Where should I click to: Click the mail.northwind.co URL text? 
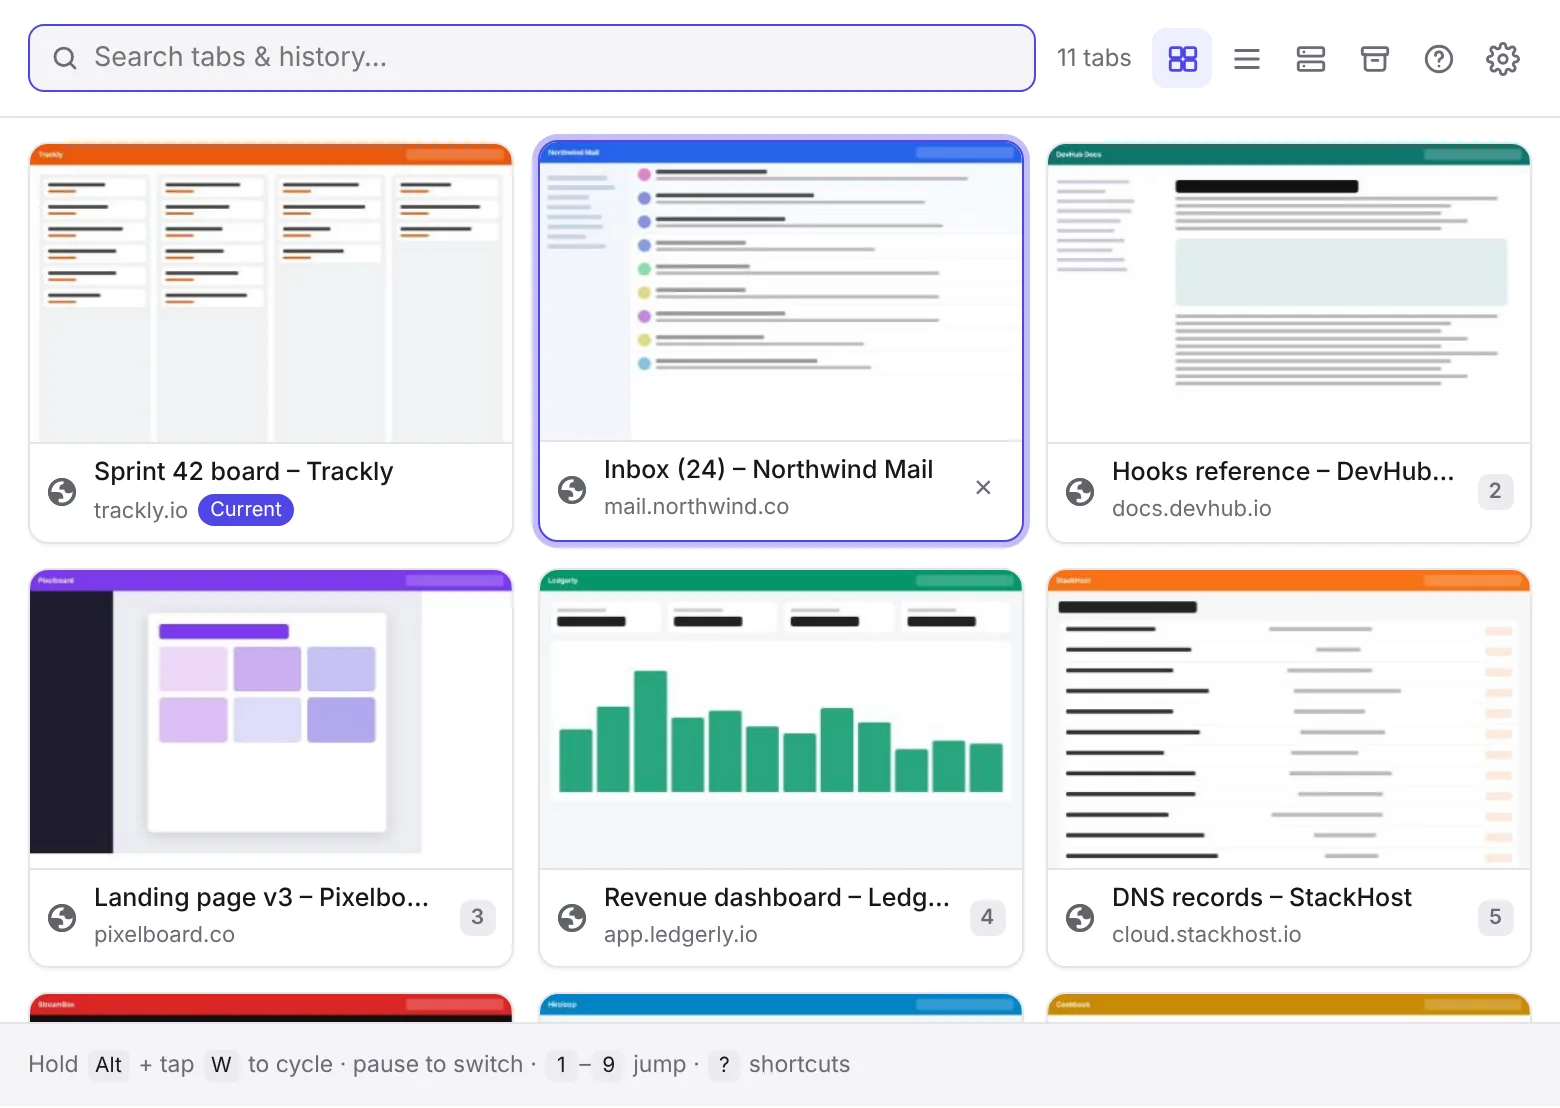[696, 506]
